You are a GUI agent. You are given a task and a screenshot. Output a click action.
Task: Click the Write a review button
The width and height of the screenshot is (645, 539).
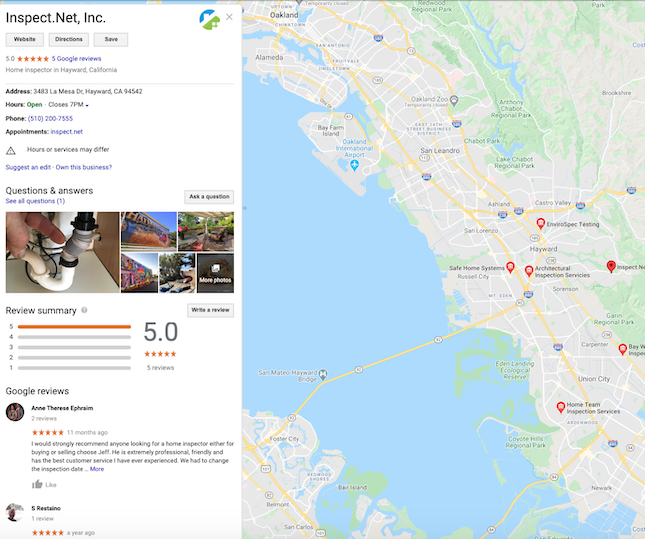click(210, 310)
